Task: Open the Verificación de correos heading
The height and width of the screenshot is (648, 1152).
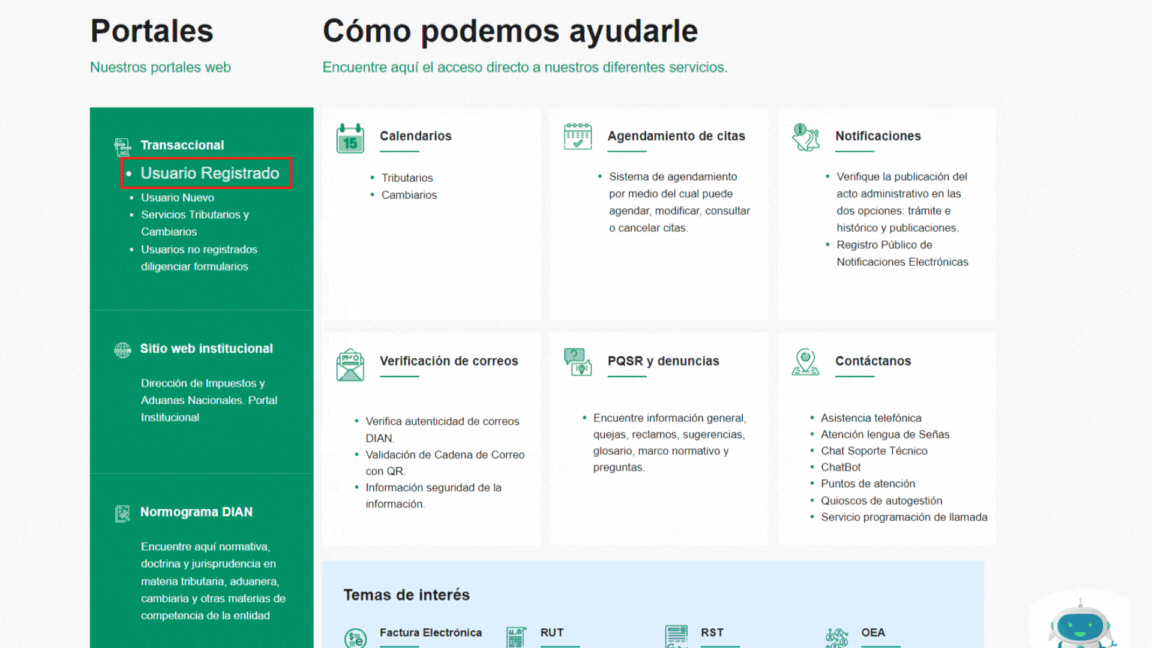Action: (449, 361)
